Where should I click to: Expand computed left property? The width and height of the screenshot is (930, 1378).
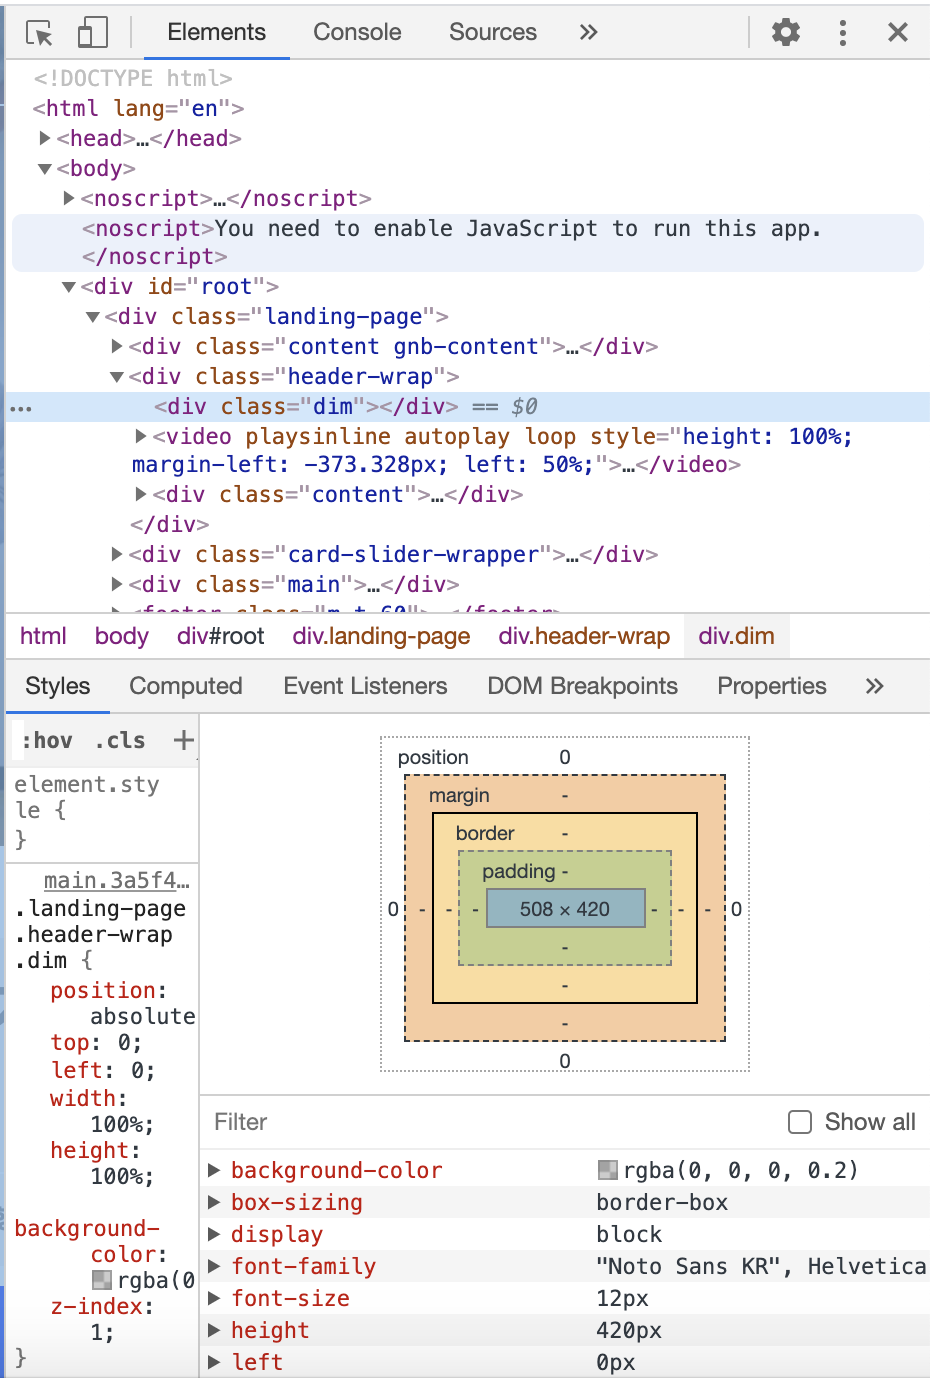[x=214, y=1362]
